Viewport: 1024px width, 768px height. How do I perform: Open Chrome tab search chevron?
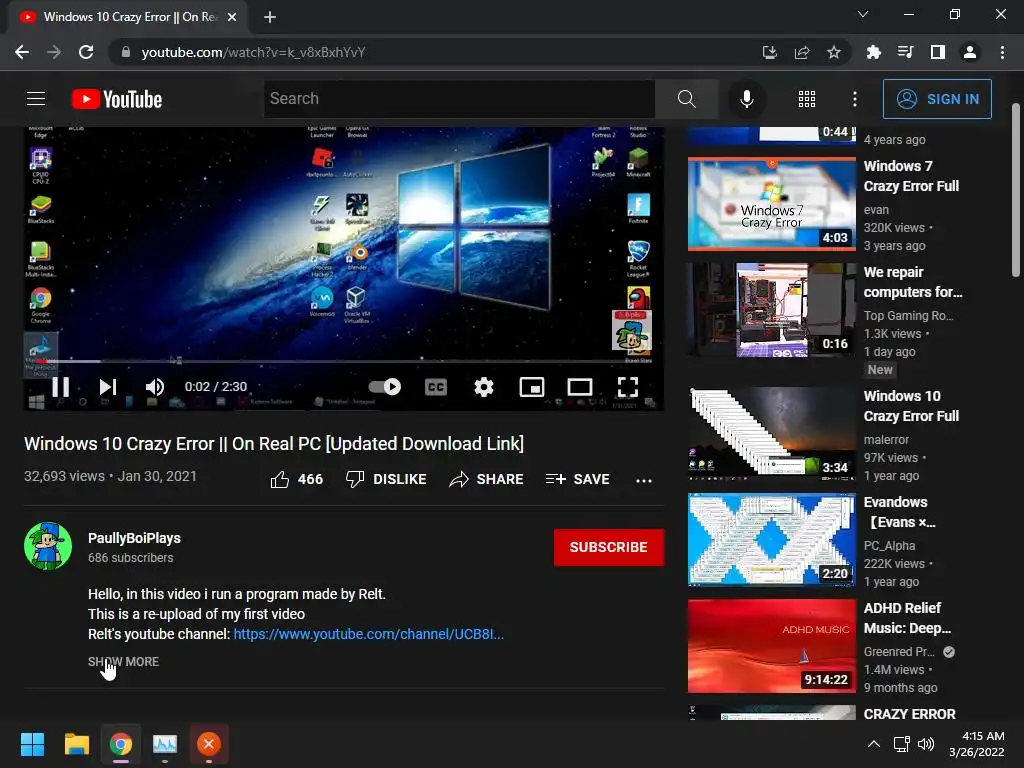point(863,14)
